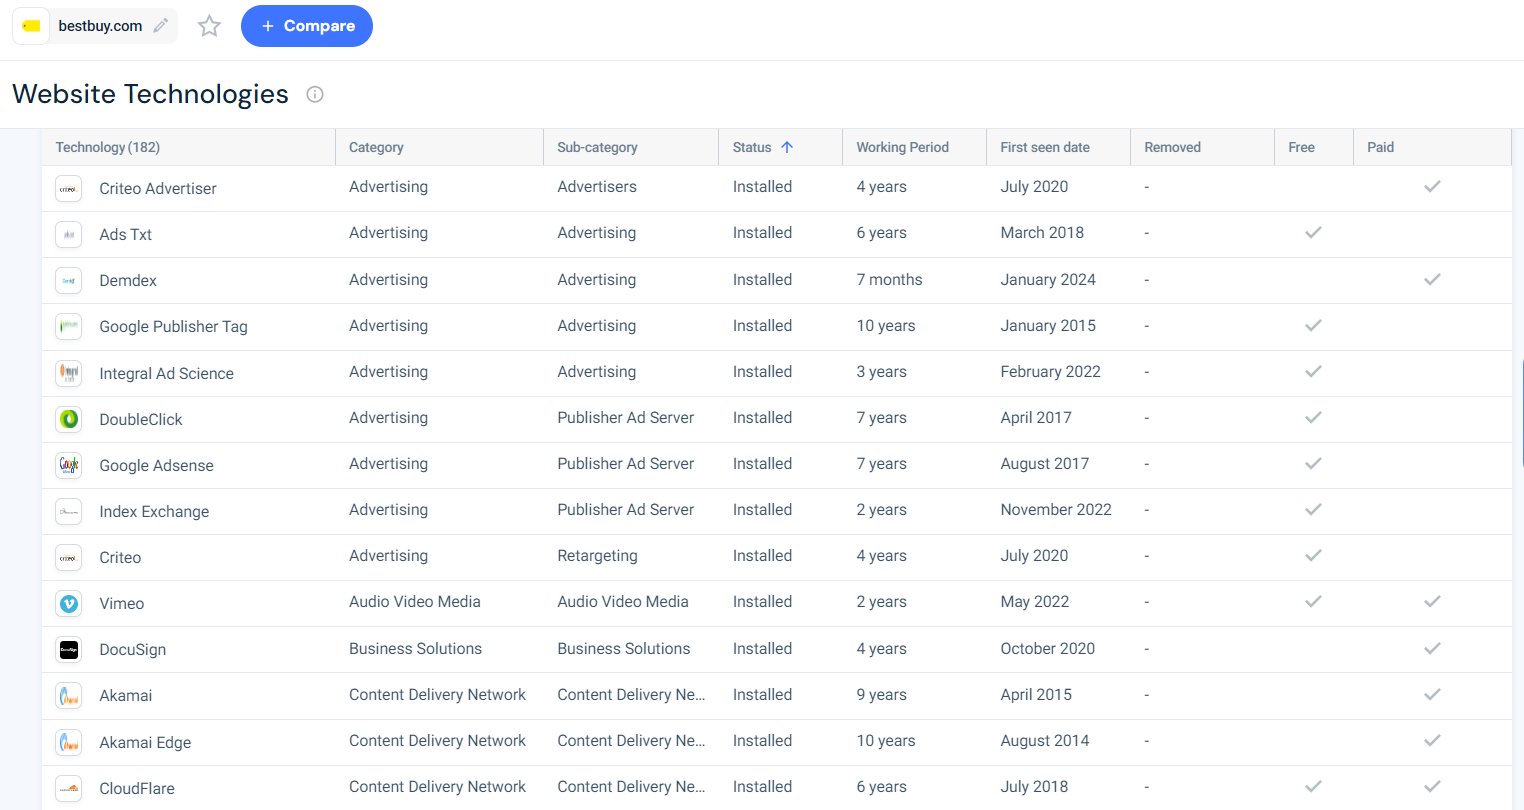
Task: Click the Akamai Edge logo icon
Action: pyautogui.click(x=68, y=742)
